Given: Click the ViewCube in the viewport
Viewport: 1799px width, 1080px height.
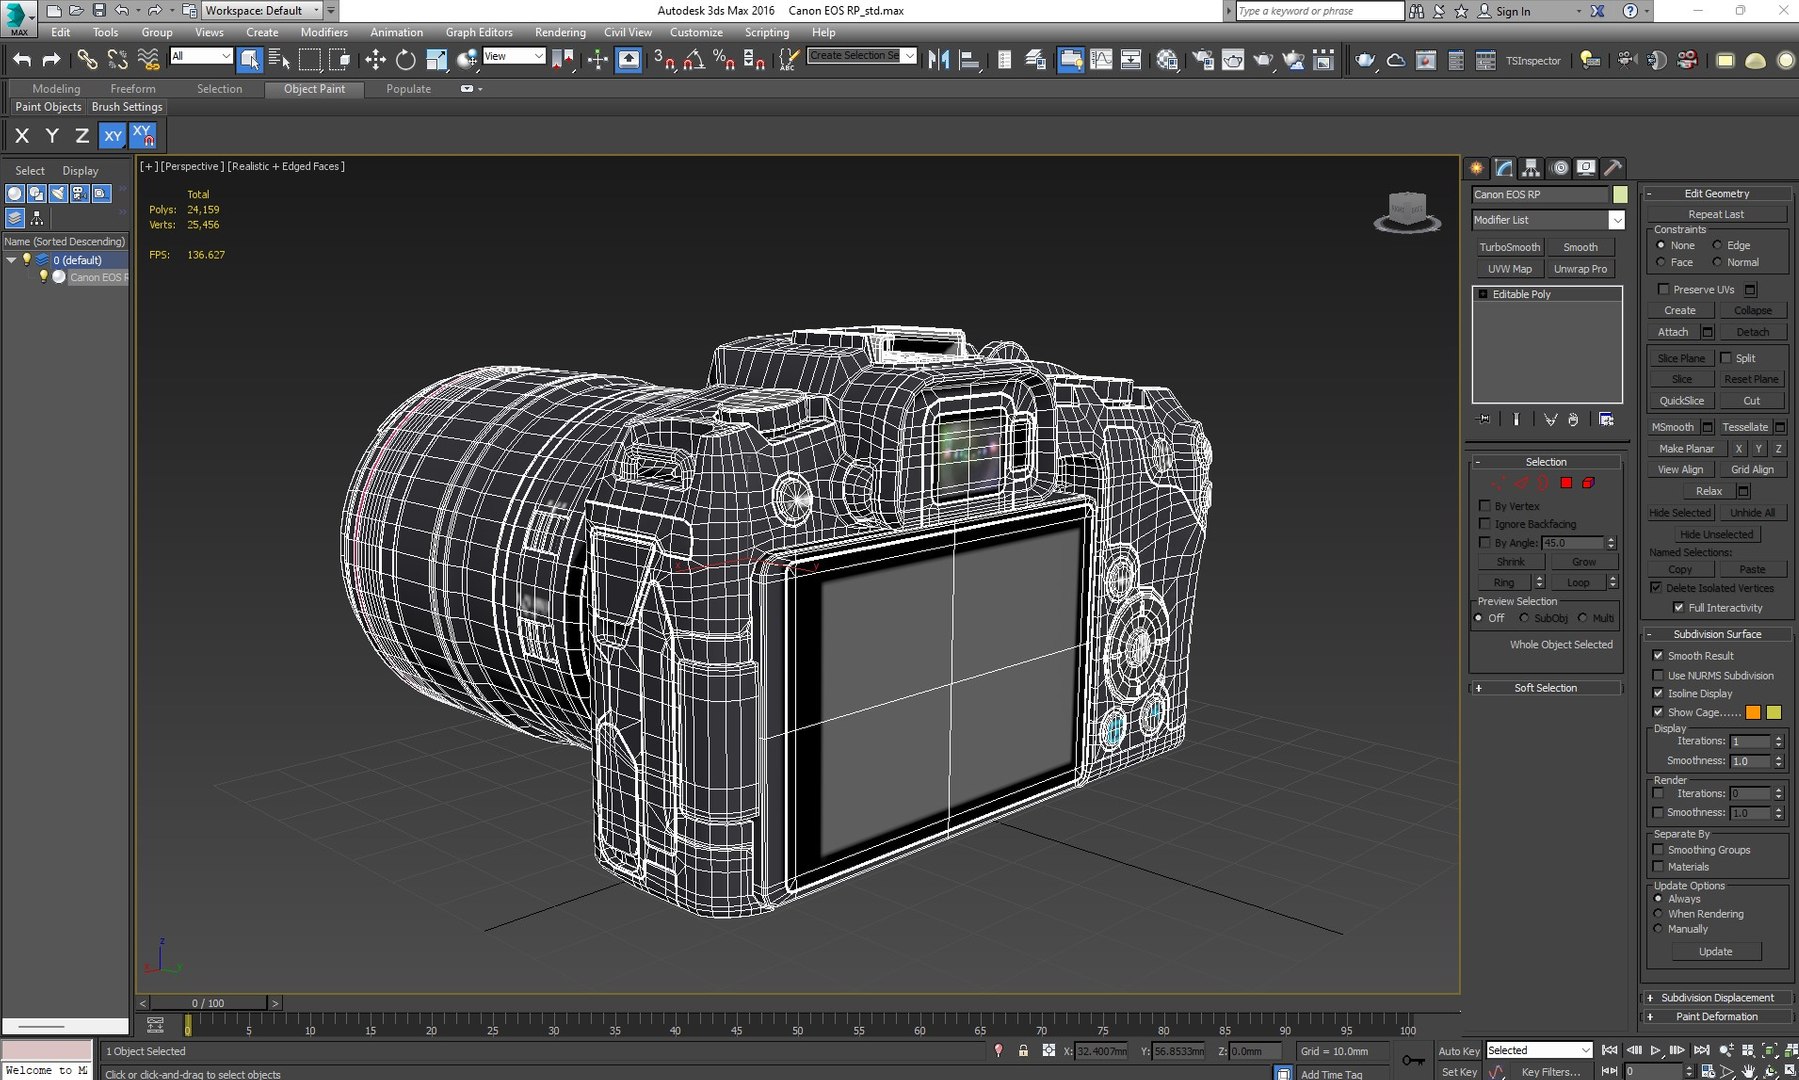Looking at the screenshot, I should 1407,211.
